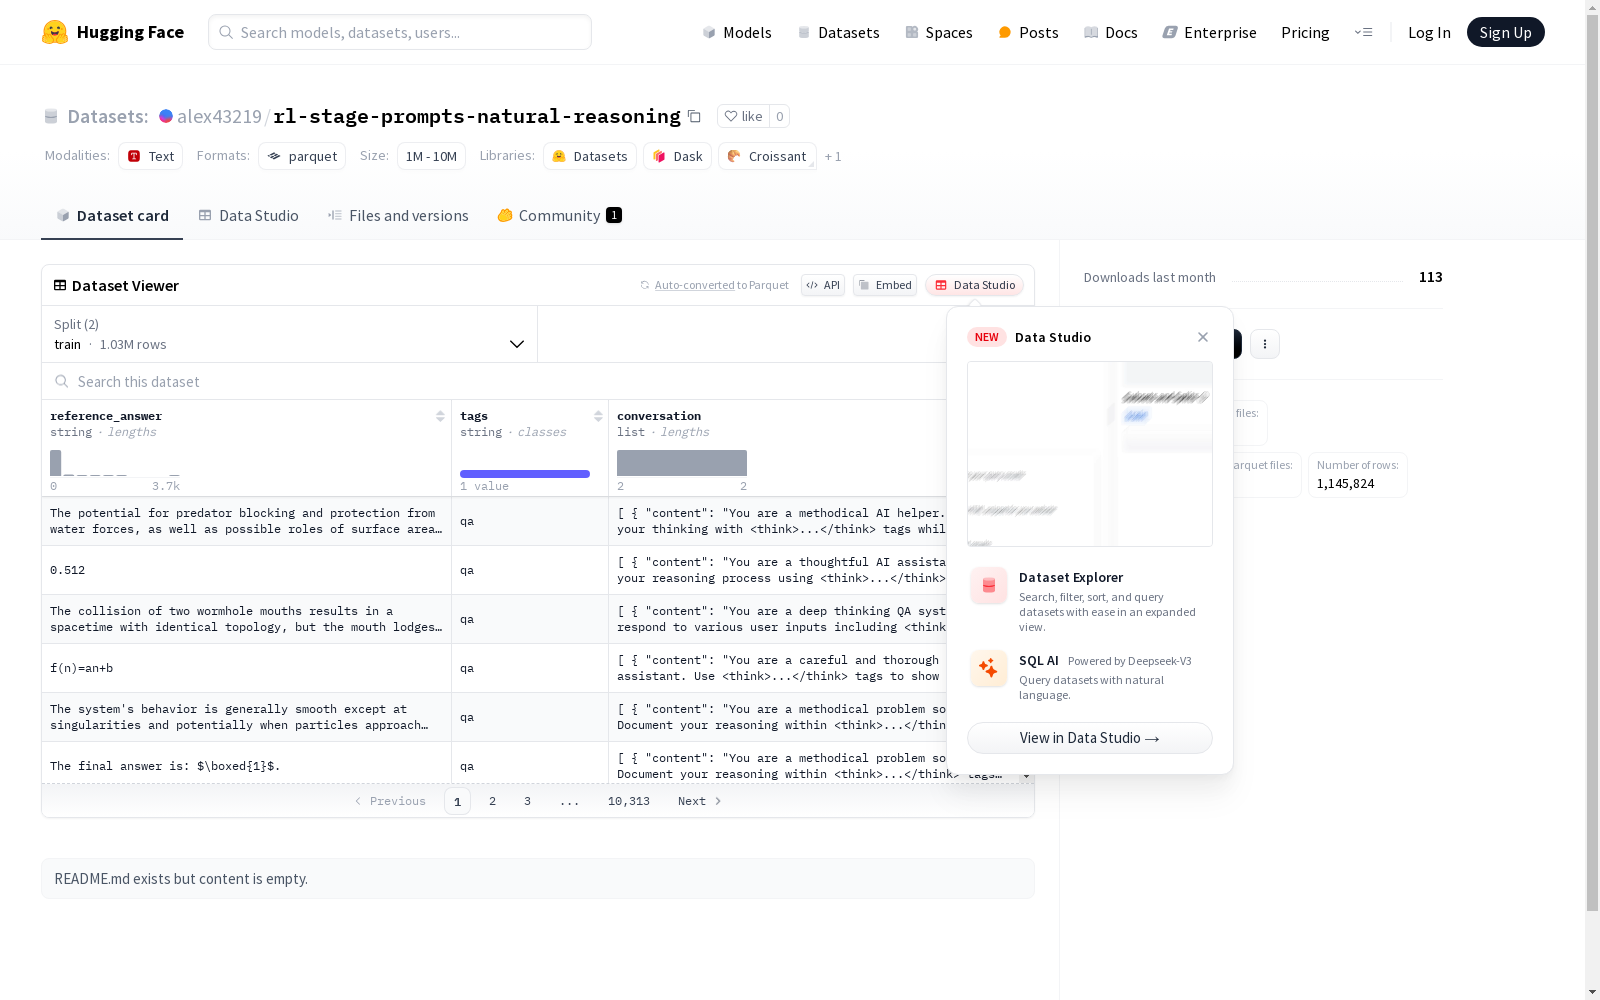The width and height of the screenshot is (1600, 1000).
Task: Click the alex43219 user avatar
Action: (x=166, y=116)
